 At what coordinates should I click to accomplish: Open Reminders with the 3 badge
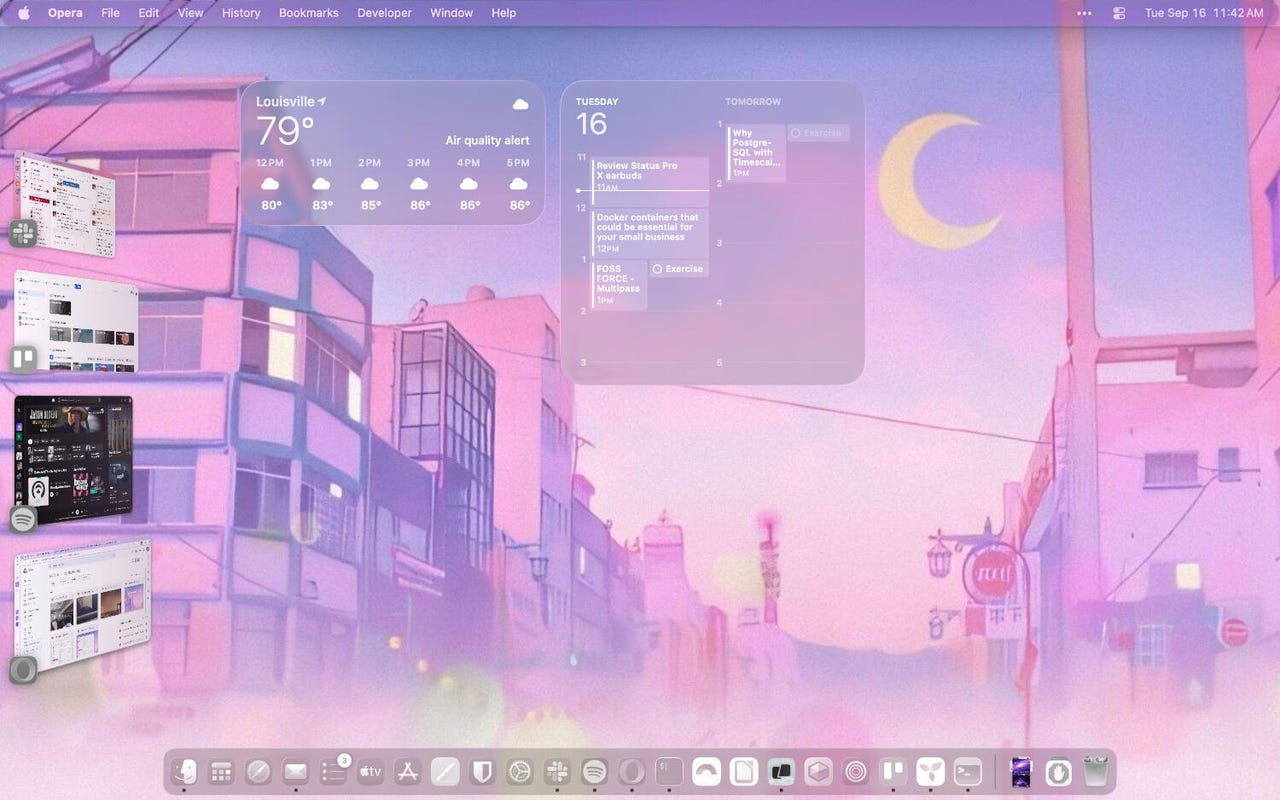(333, 771)
